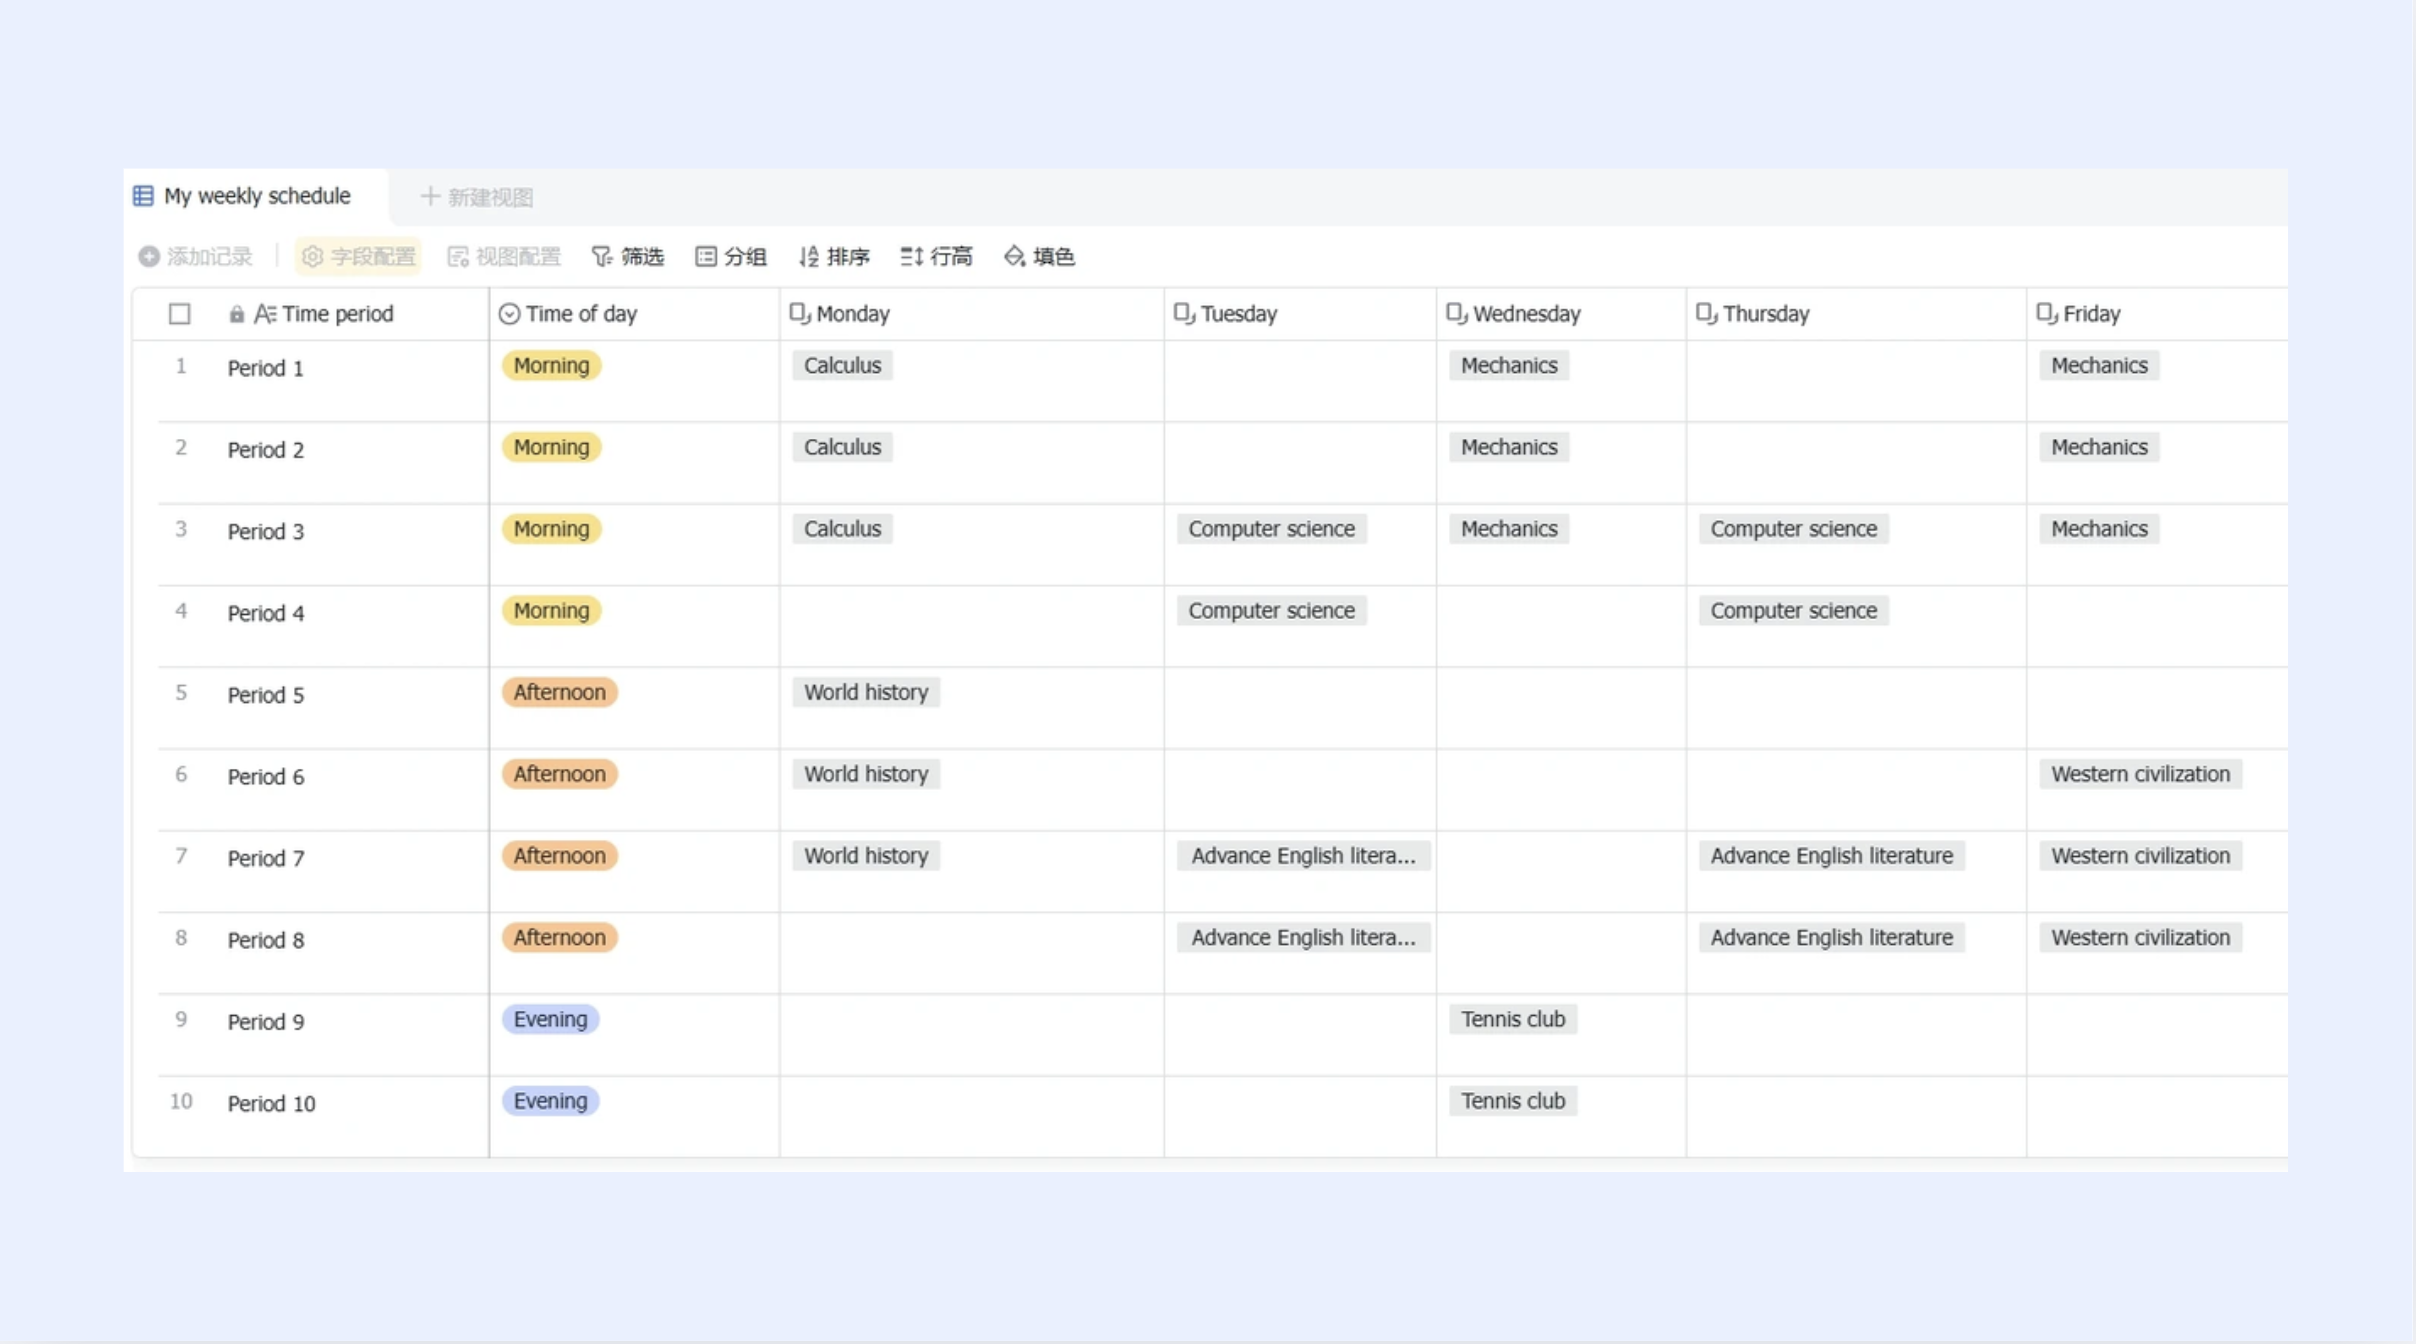
Task: Click the field type icon beside Tuesday
Action: (1184, 314)
